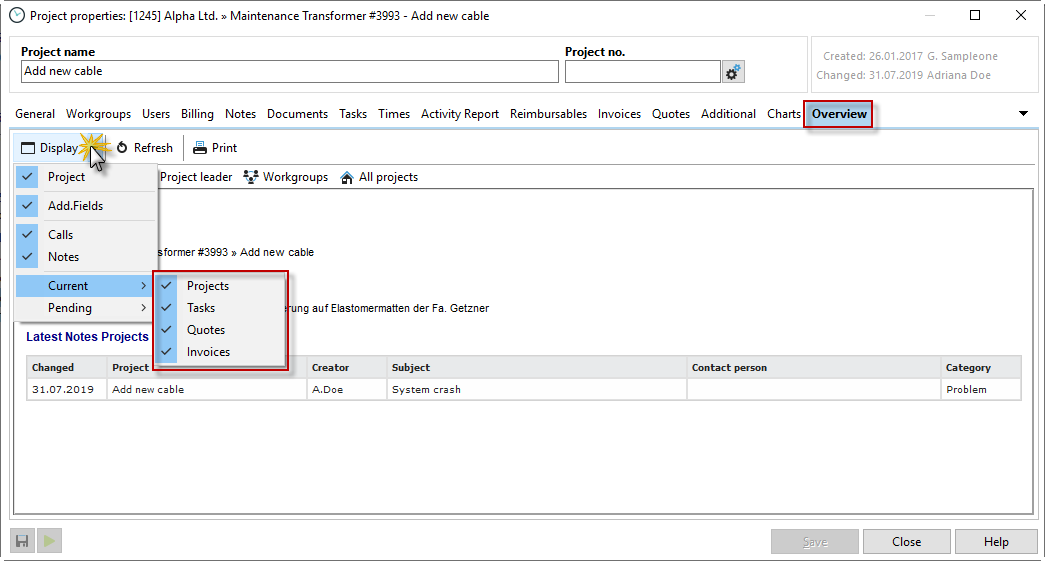The image size is (1045, 561).
Task: Click the Workgroups filter icon
Action: tap(251, 177)
